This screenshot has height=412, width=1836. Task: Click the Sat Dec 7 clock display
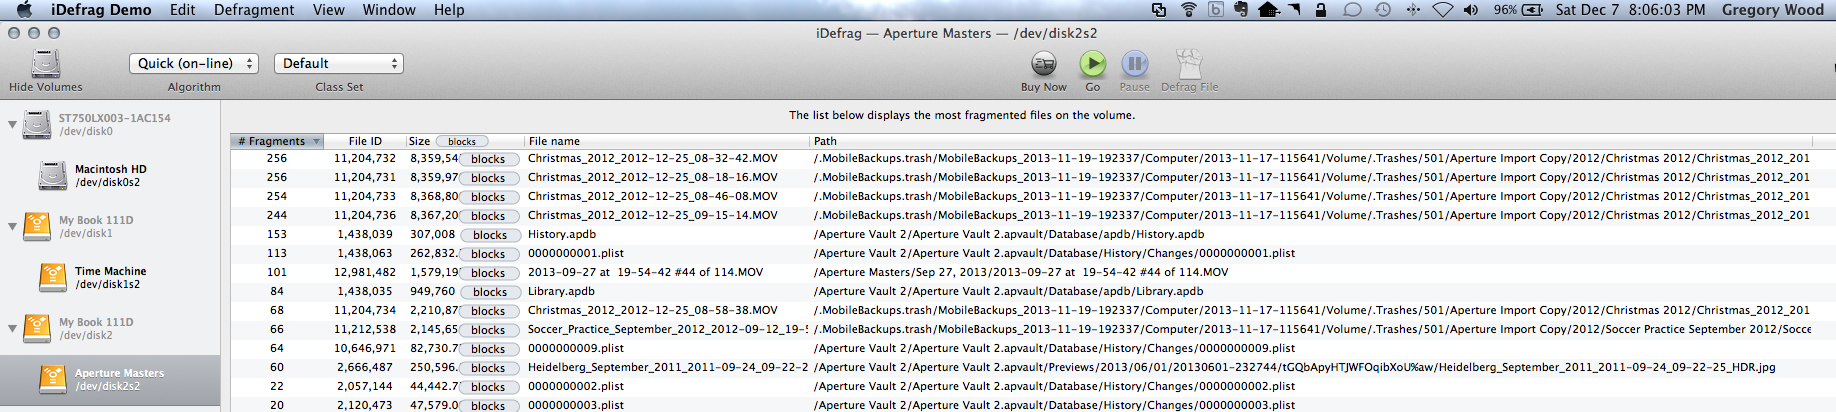tap(1630, 10)
